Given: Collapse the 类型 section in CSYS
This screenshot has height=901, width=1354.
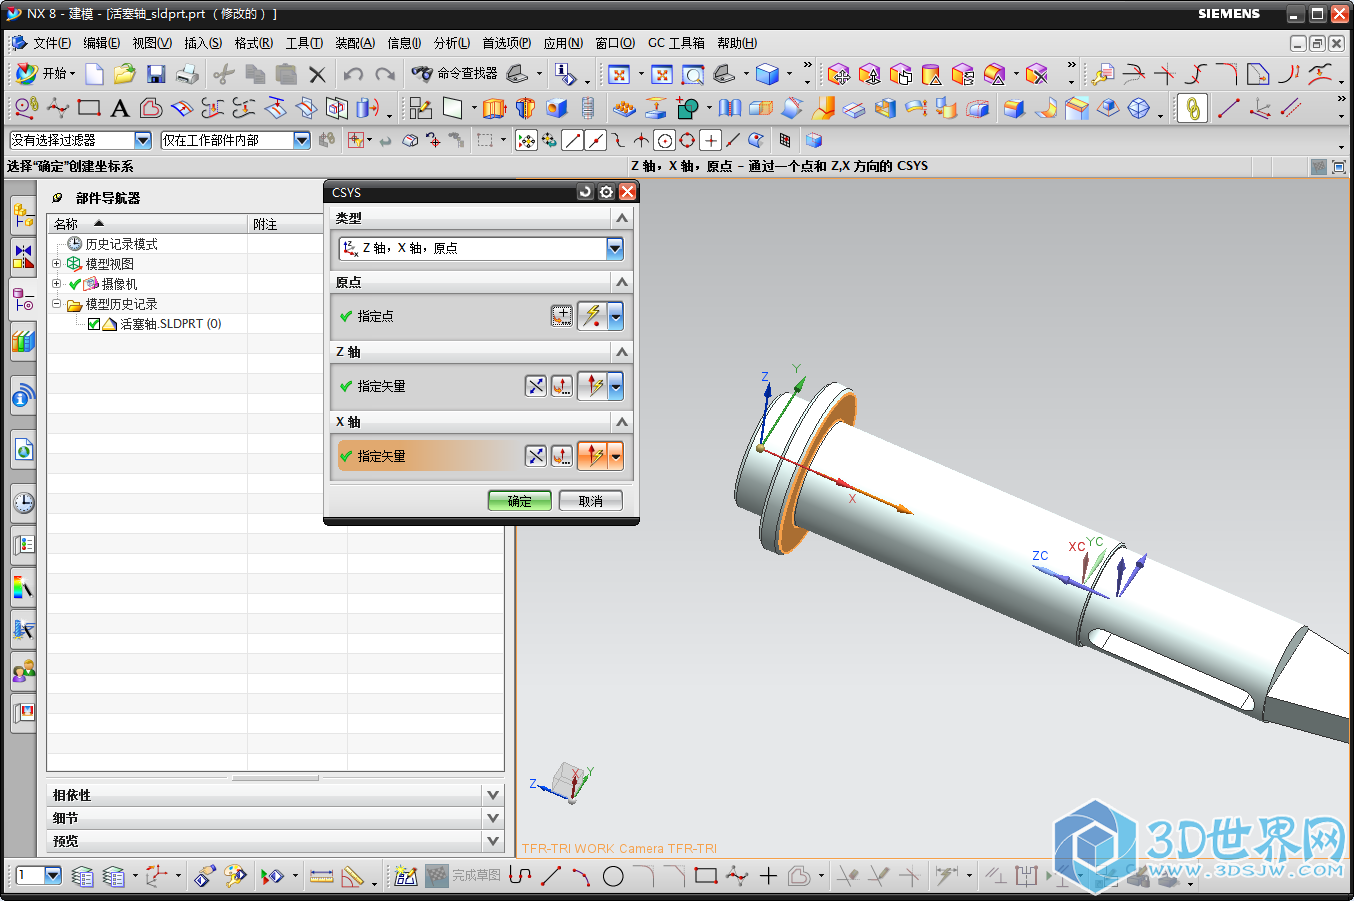Looking at the screenshot, I should coord(622,218).
